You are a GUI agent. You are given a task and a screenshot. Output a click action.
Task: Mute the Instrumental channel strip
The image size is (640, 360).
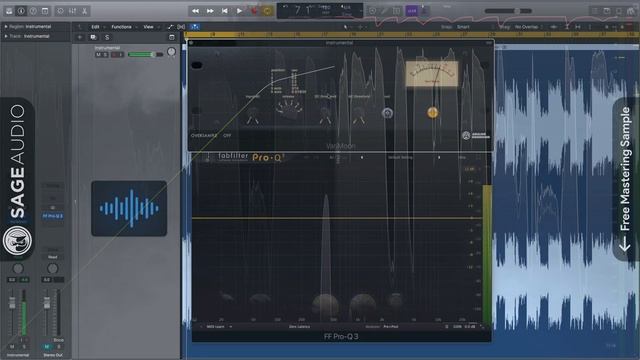pos(12,347)
